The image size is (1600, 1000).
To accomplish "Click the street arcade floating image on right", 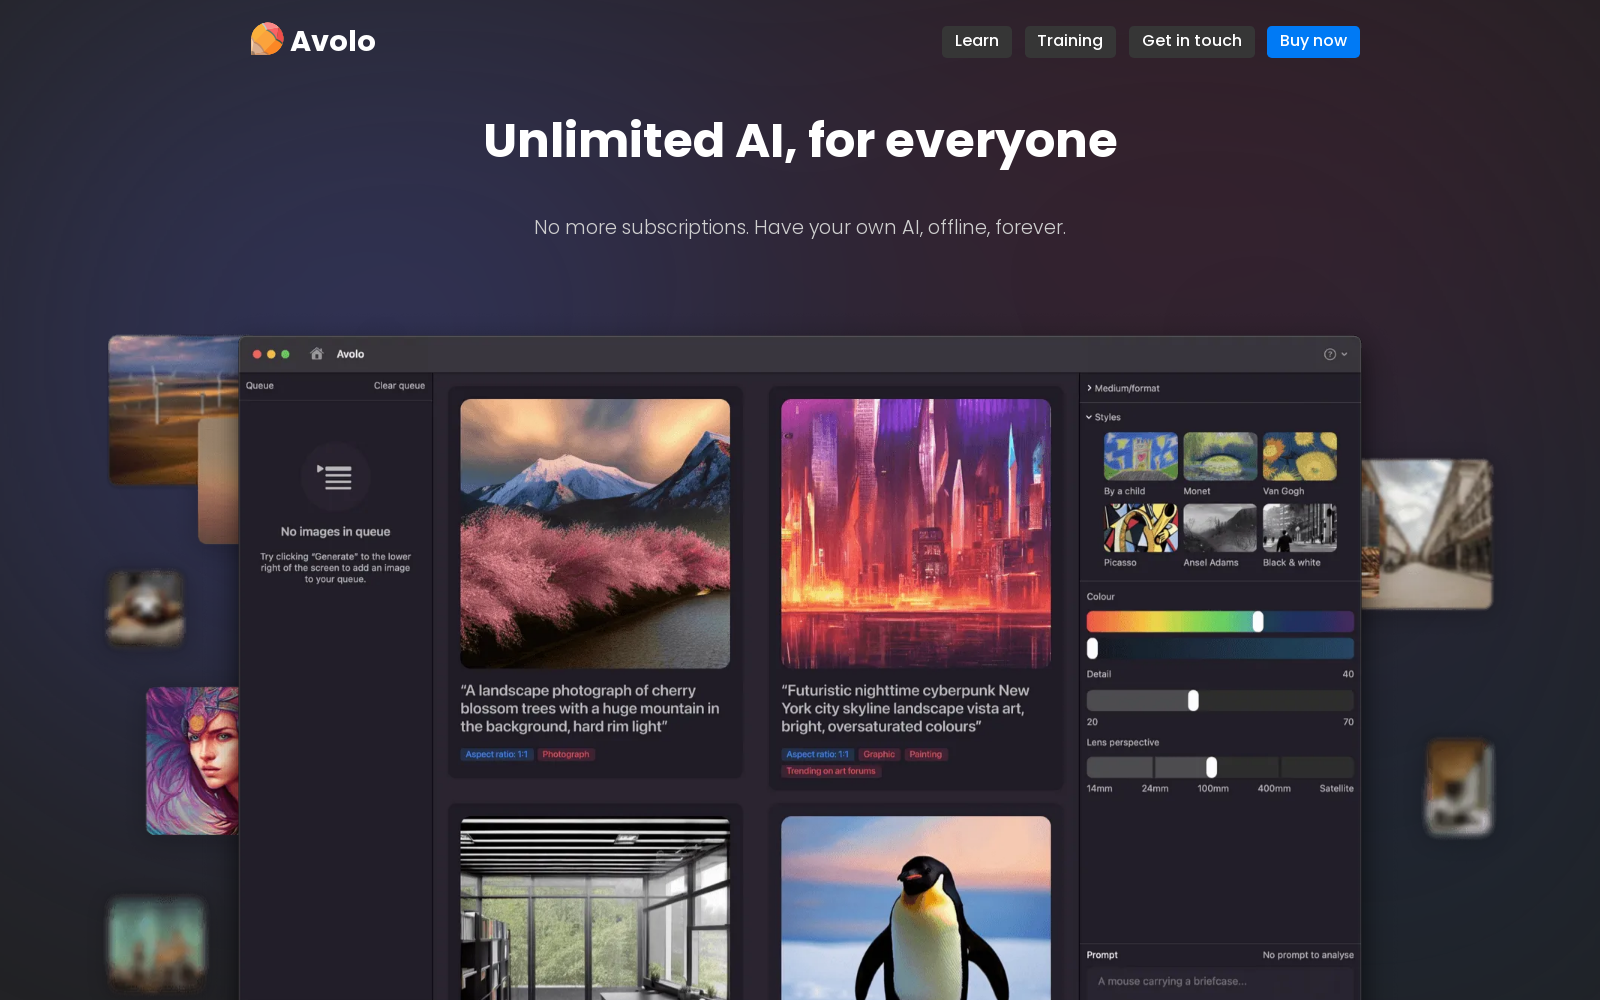I will pos(1427,534).
